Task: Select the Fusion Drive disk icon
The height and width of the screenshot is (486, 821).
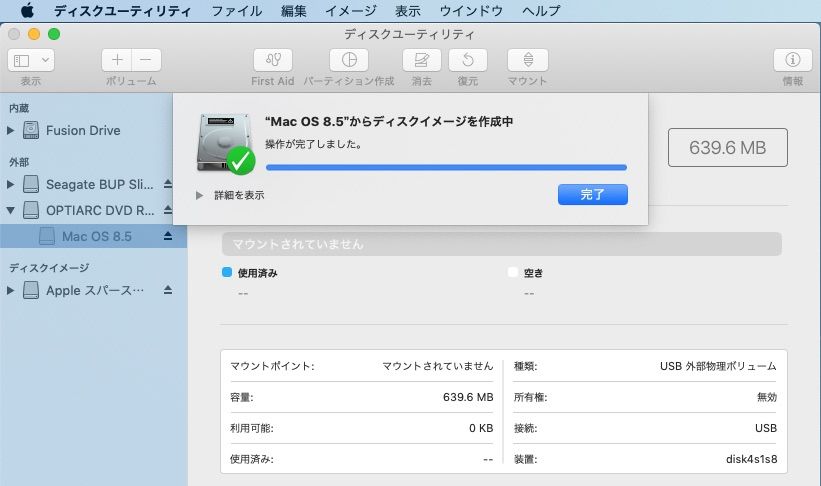Action: pyautogui.click(x=31, y=130)
